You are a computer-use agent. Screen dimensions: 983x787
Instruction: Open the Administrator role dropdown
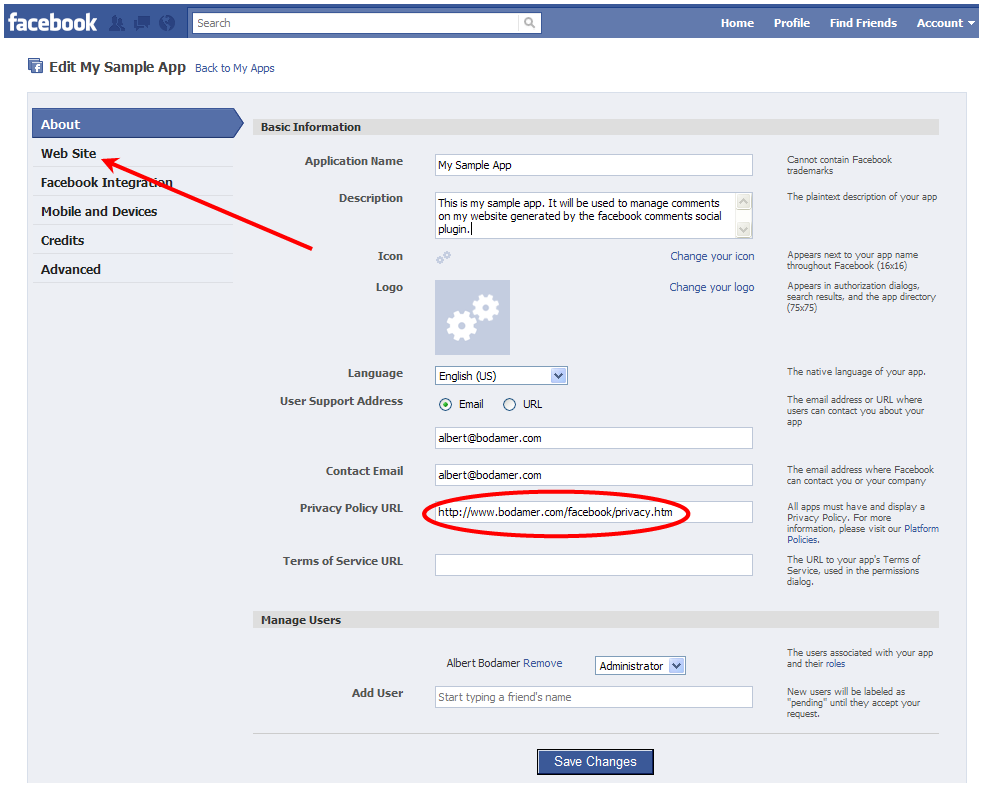(640, 665)
